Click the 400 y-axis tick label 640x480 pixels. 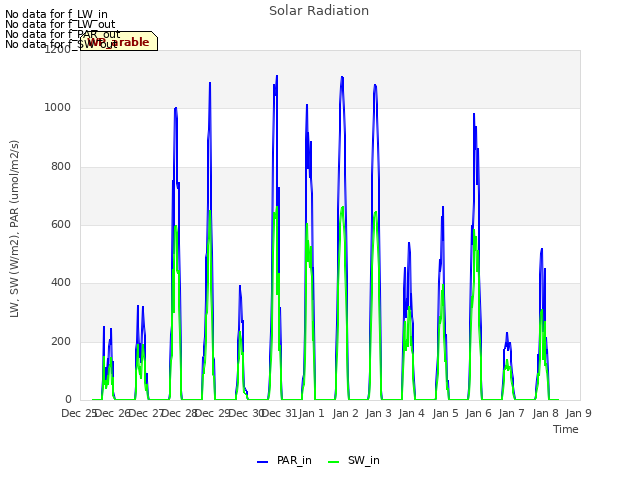tap(61, 283)
